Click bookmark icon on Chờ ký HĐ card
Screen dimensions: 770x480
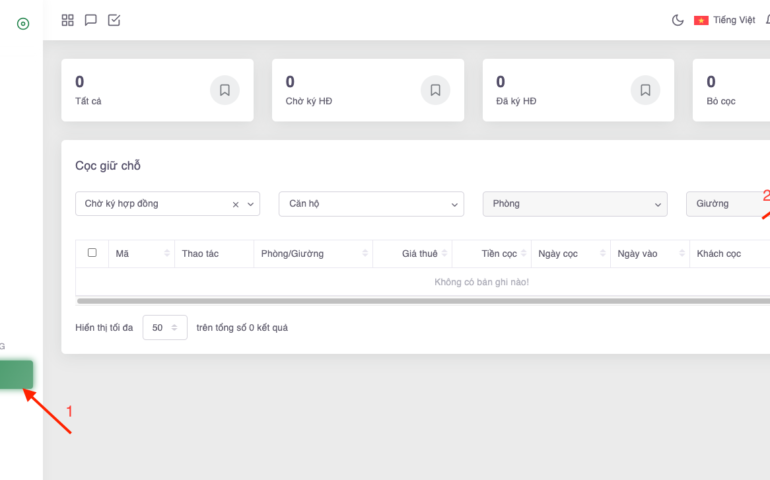435,90
